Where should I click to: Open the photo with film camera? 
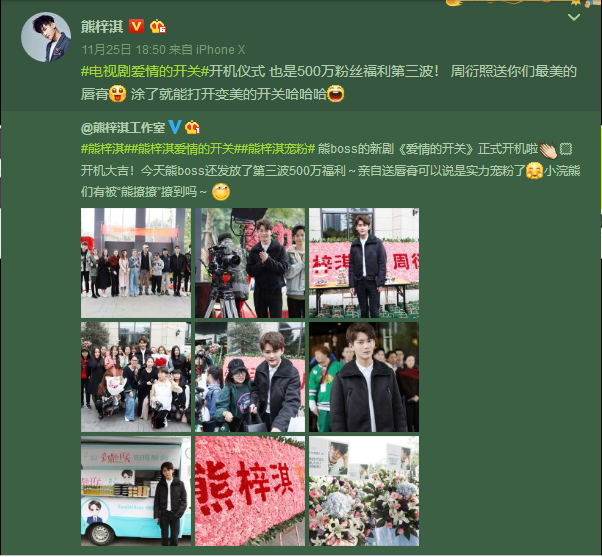tap(250, 263)
